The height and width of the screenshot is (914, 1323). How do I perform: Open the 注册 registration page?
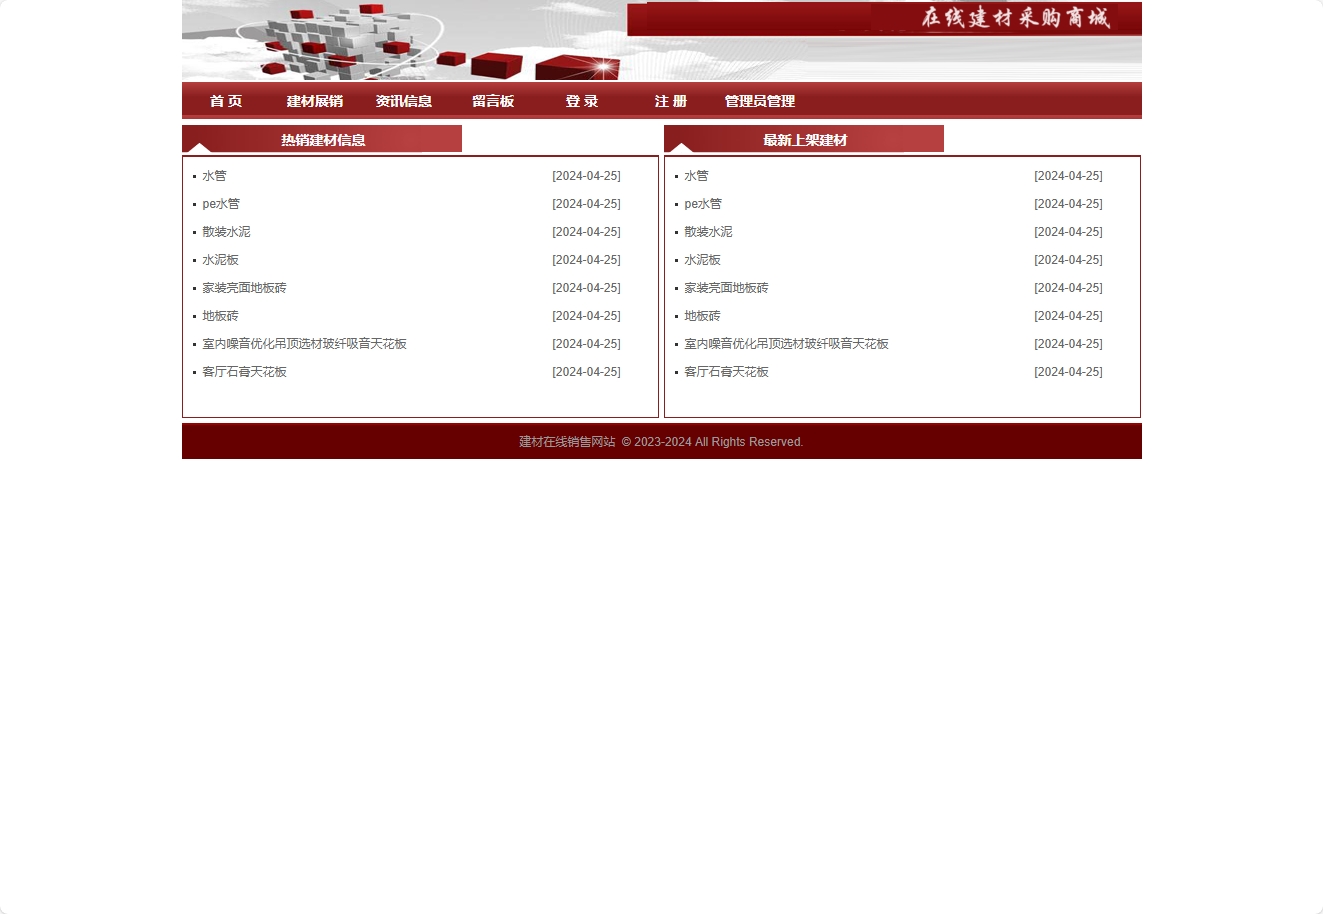670,101
